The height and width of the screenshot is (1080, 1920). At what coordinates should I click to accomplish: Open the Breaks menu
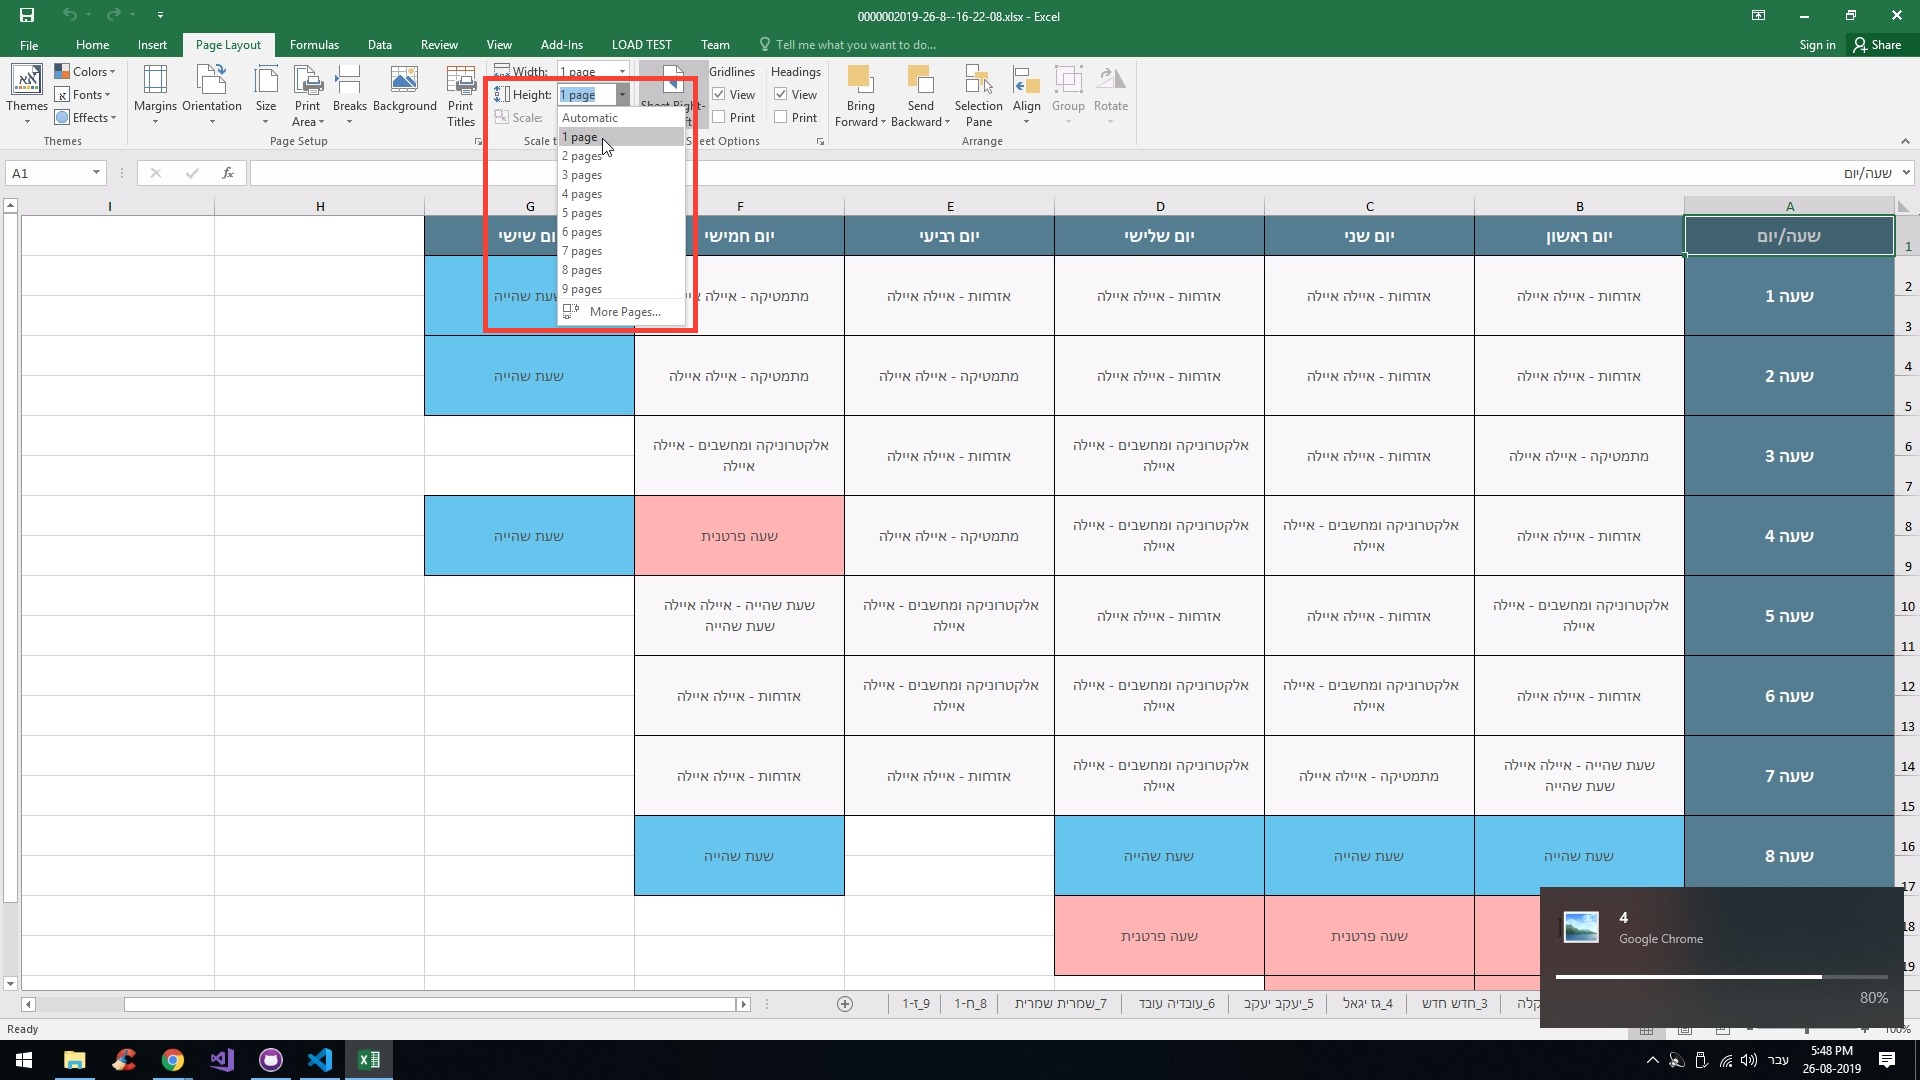[x=349, y=96]
